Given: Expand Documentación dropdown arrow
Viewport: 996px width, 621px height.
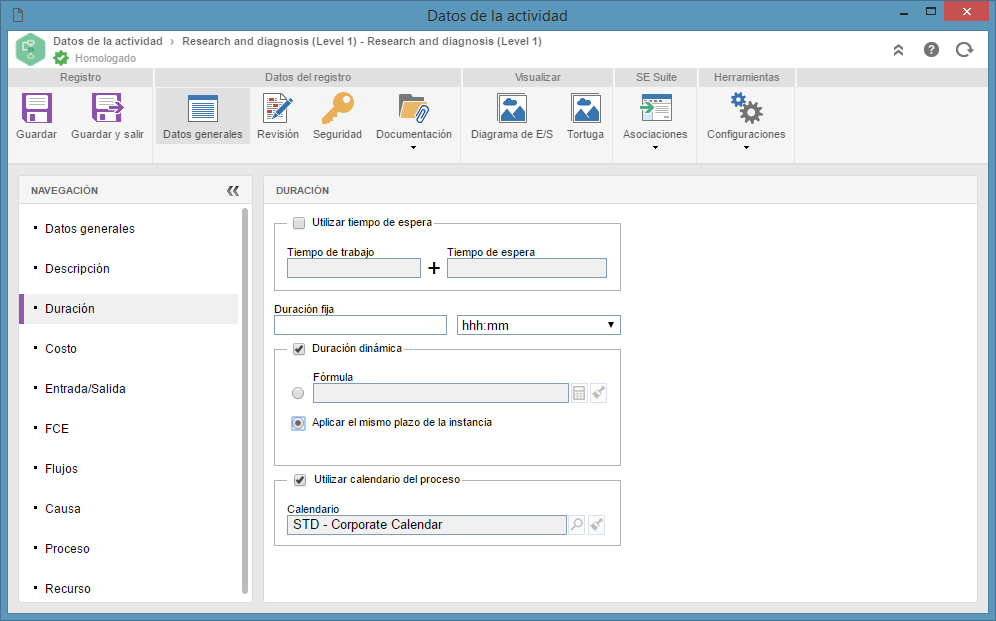Looking at the screenshot, I should (x=414, y=148).
